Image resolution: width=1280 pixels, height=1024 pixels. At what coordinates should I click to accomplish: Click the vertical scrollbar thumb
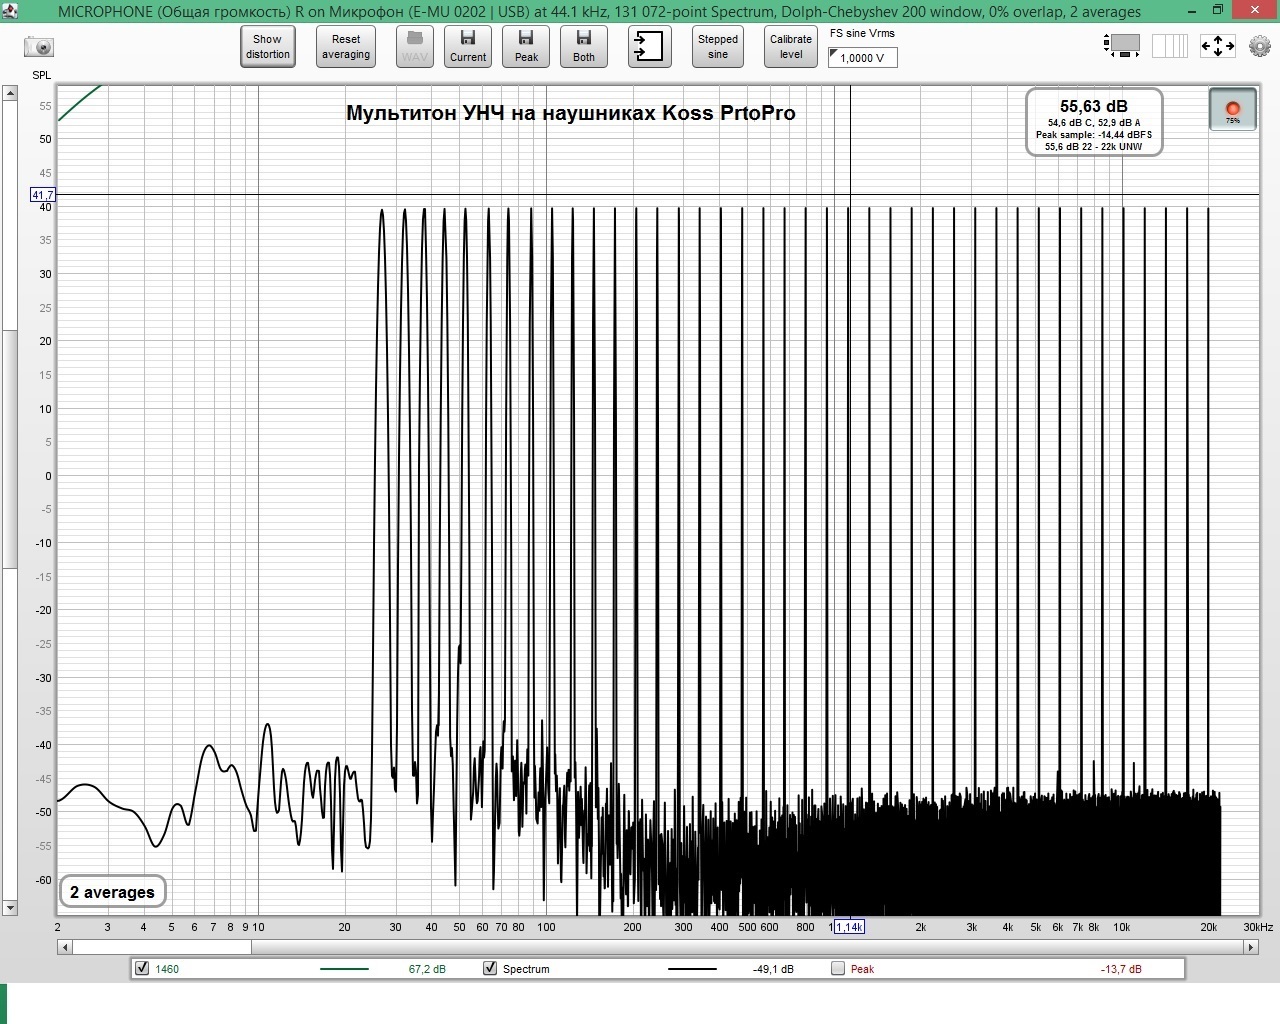[x=10, y=447]
